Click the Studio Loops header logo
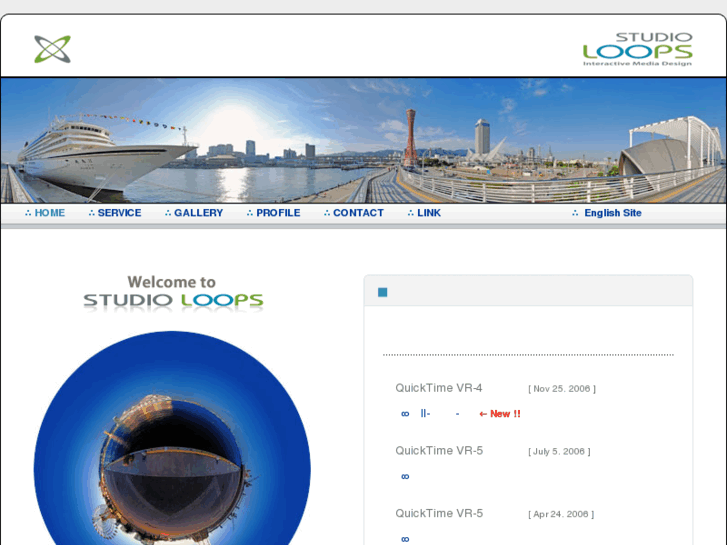The image size is (727, 545). point(638,49)
